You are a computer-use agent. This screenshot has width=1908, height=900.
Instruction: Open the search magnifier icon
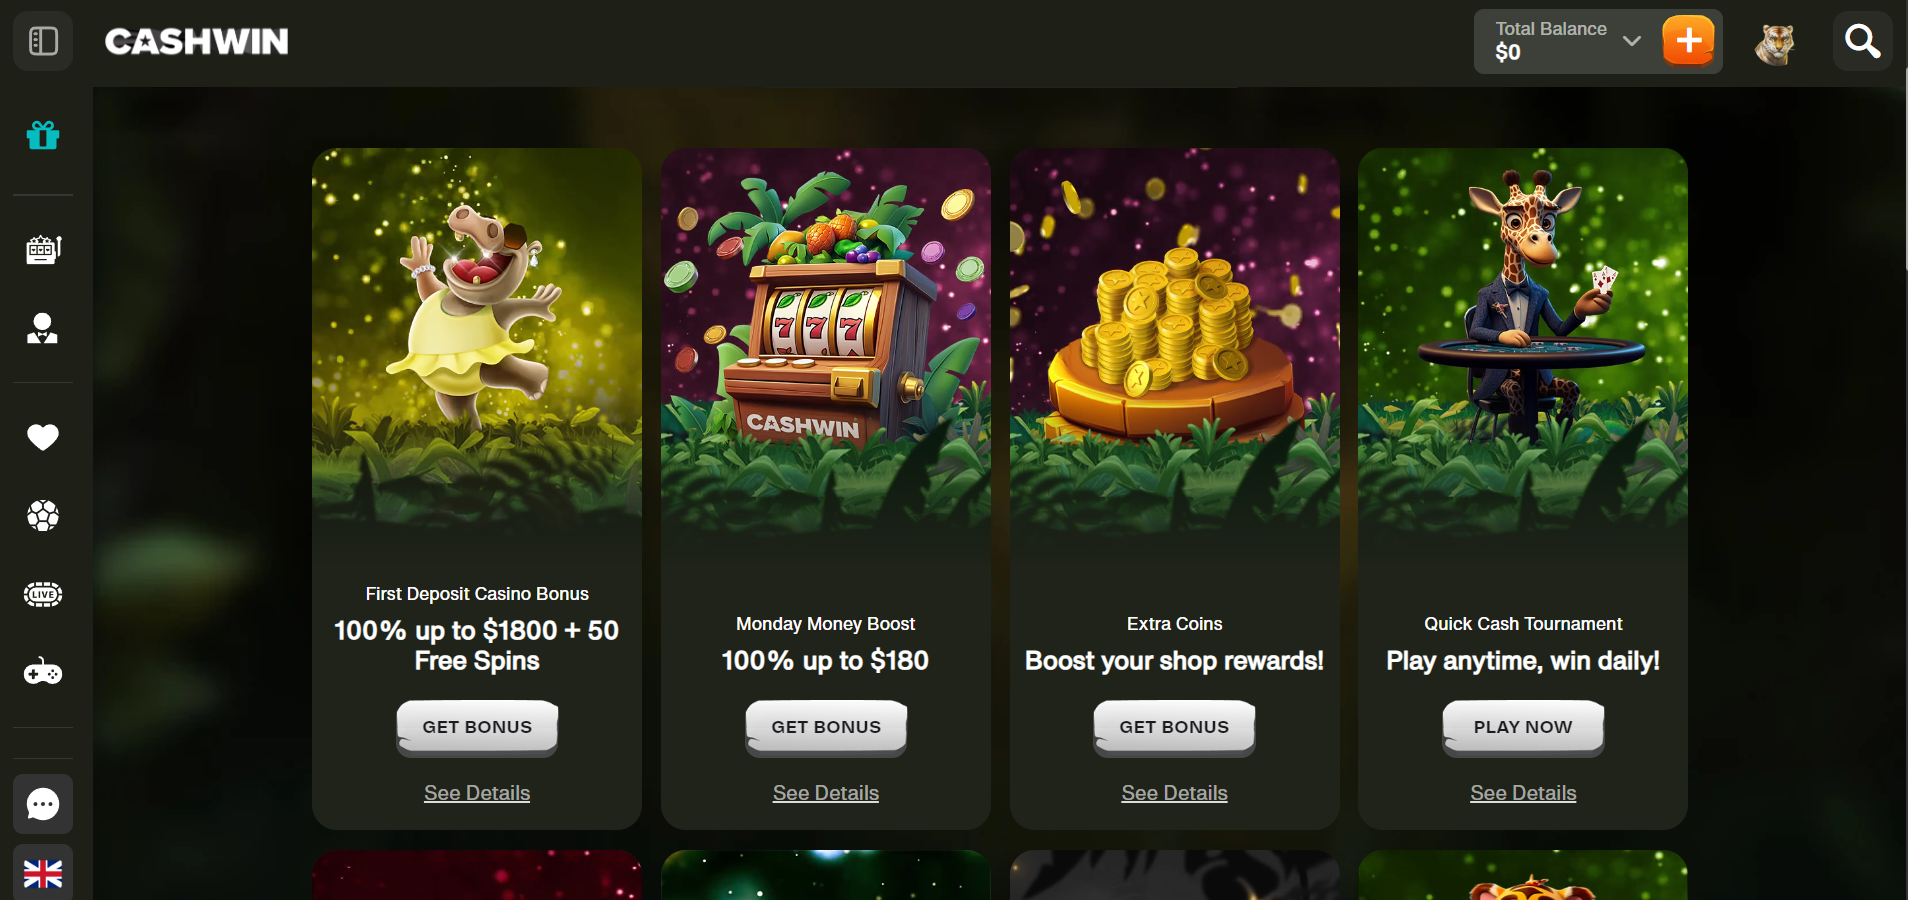pyautogui.click(x=1862, y=41)
